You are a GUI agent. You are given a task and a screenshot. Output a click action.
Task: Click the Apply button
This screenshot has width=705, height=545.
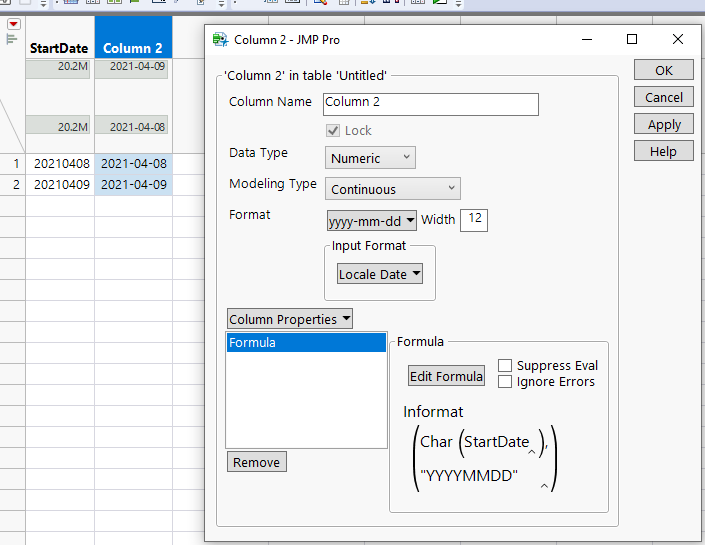[x=664, y=124]
